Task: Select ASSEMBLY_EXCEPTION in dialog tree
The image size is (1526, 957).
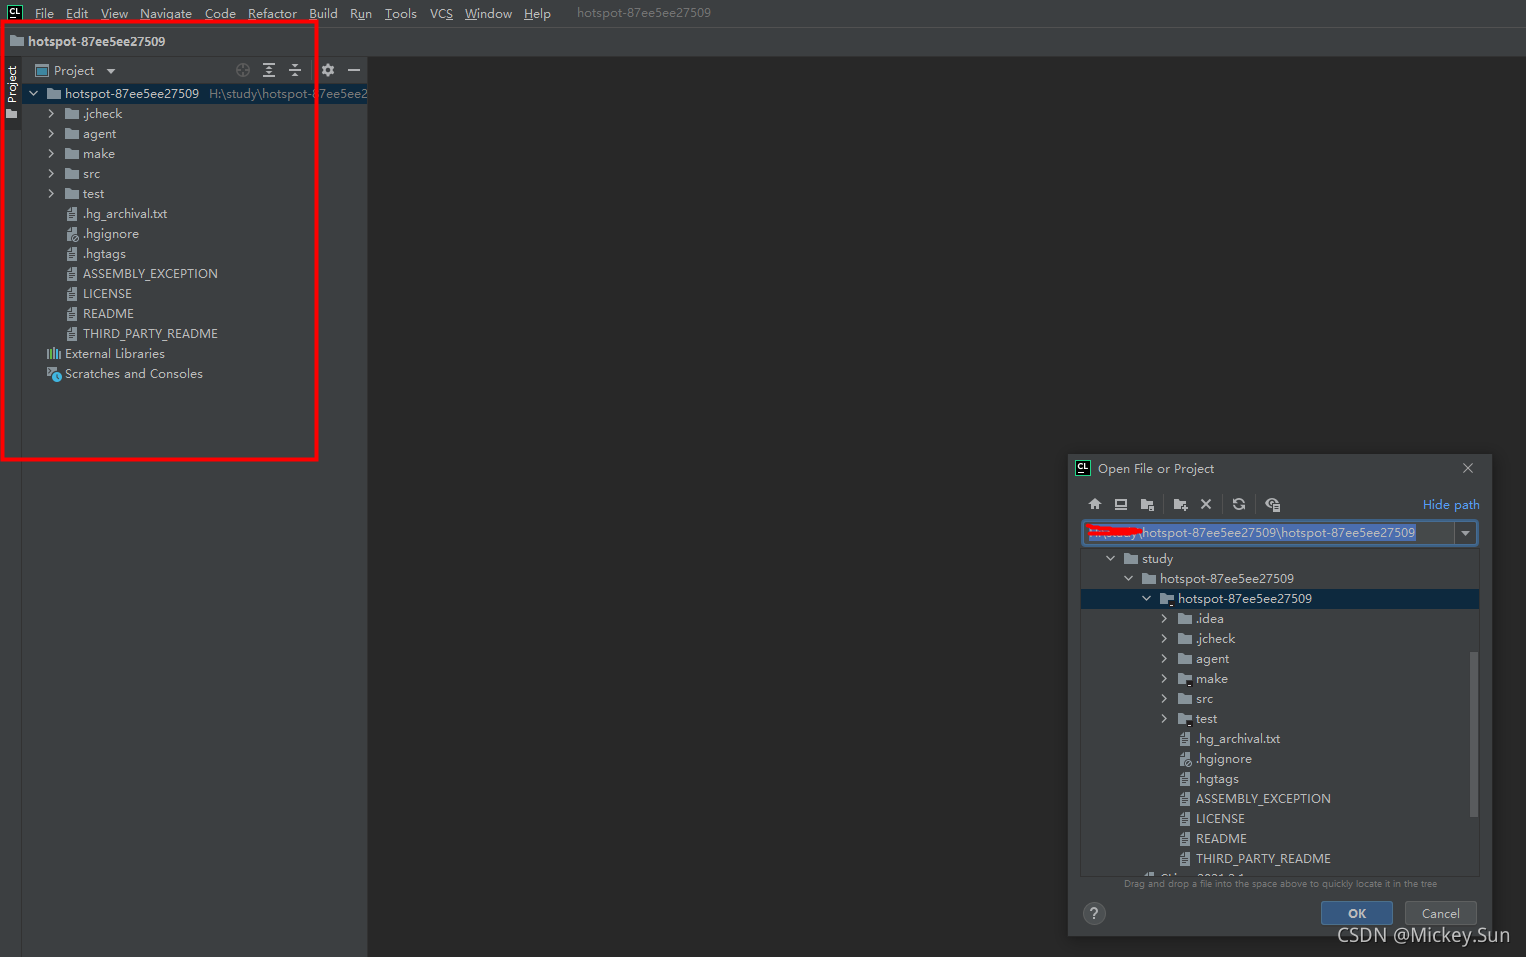Action: (x=1263, y=799)
